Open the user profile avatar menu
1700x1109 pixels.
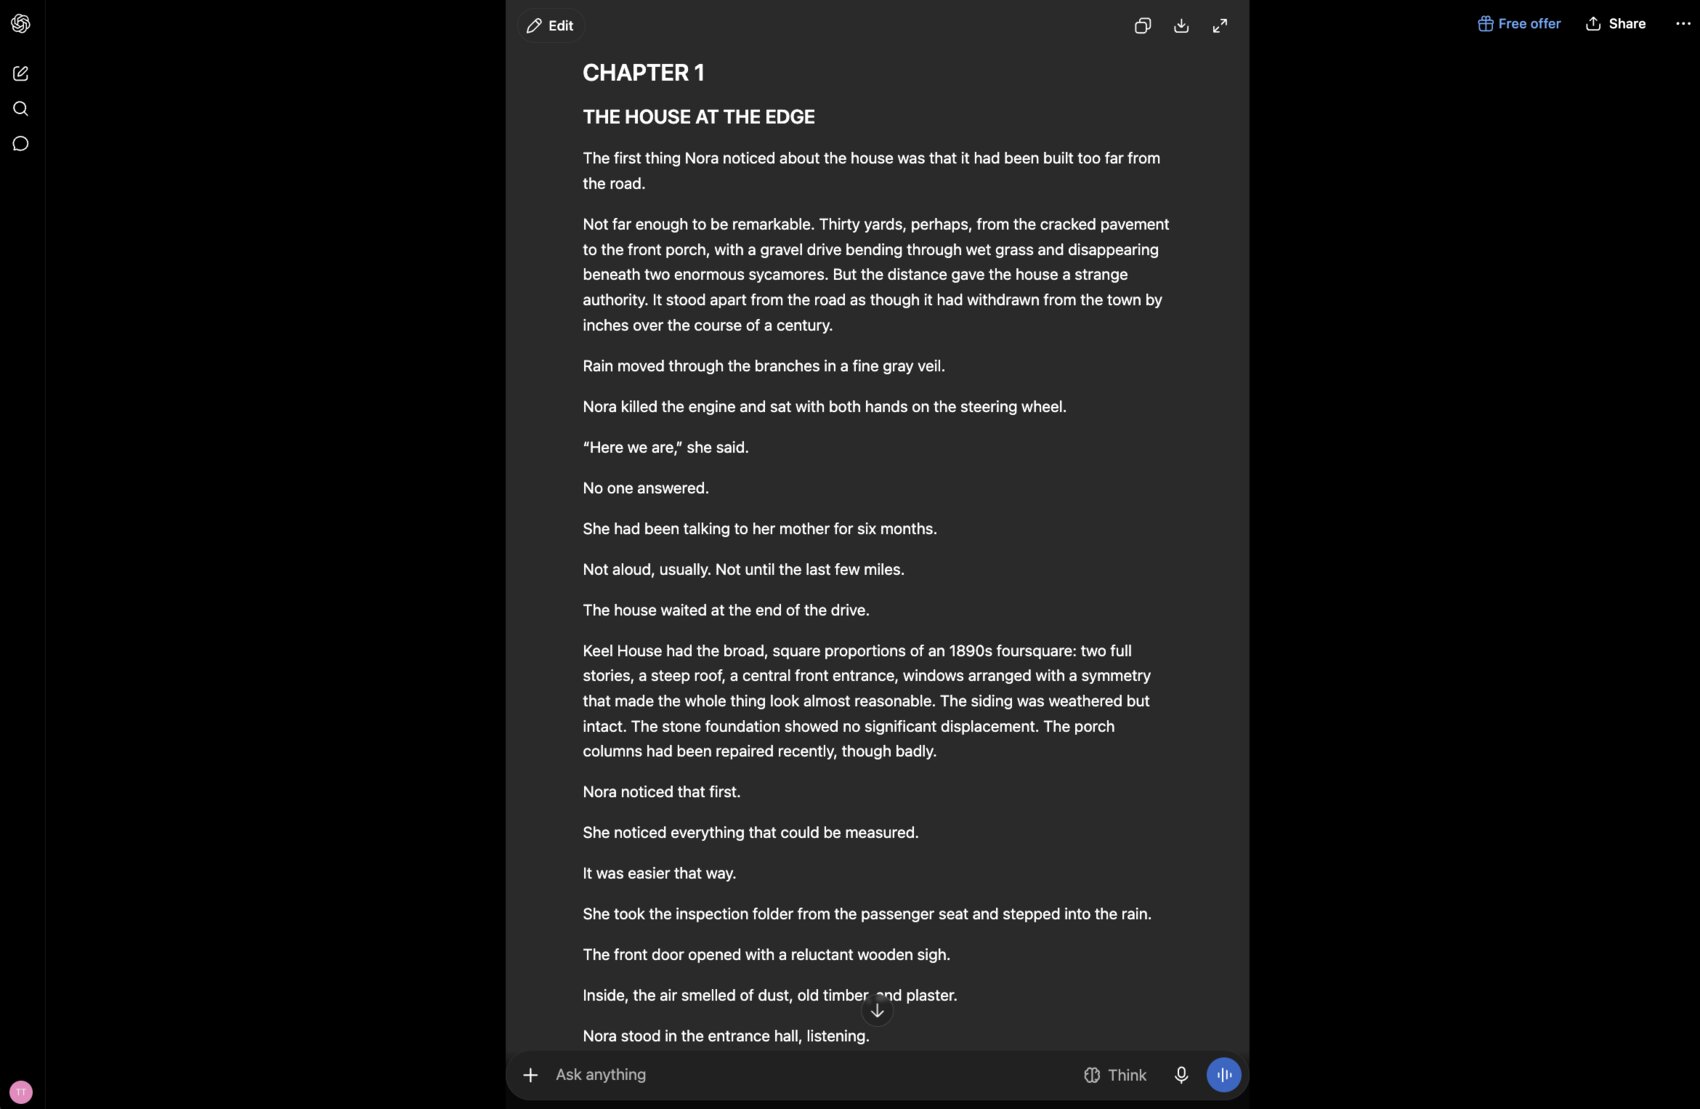tap(20, 1092)
